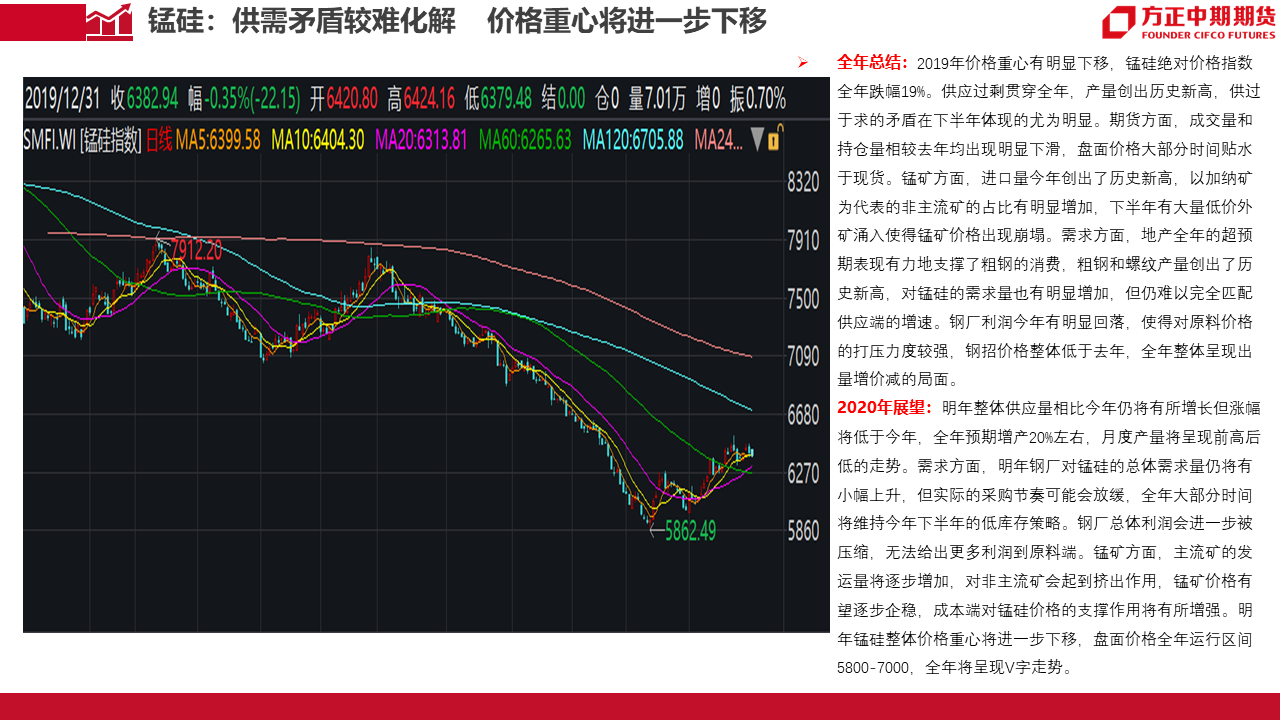The width and height of the screenshot is (1280, 720).
Task: Click the high price 高6424.16
Action: click(x=421, y=99)
